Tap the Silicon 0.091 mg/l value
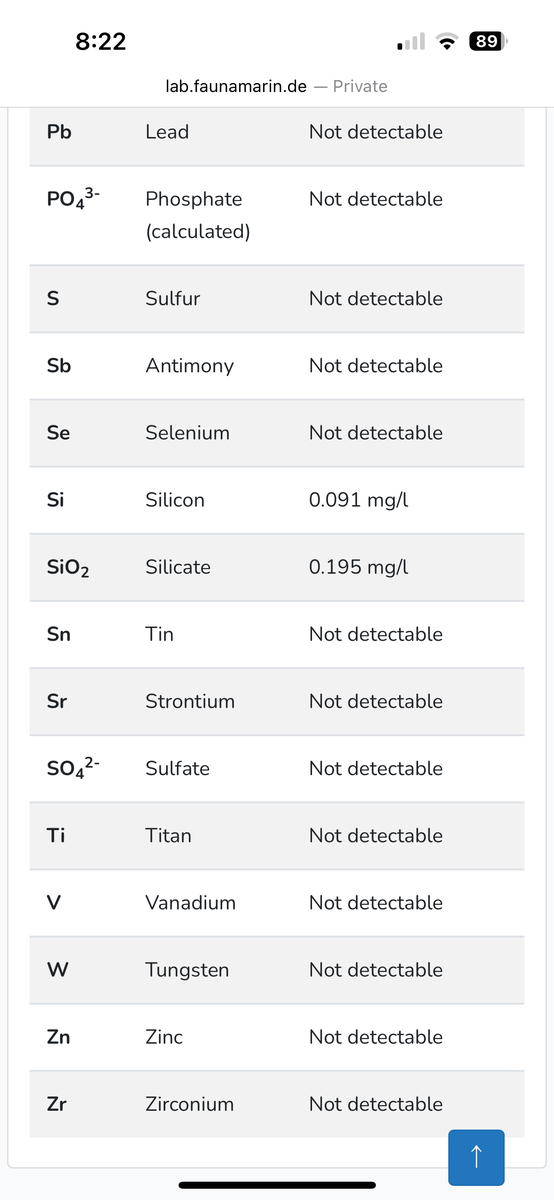Screen dimensions: 554x1200 click(x=359, y=500)
